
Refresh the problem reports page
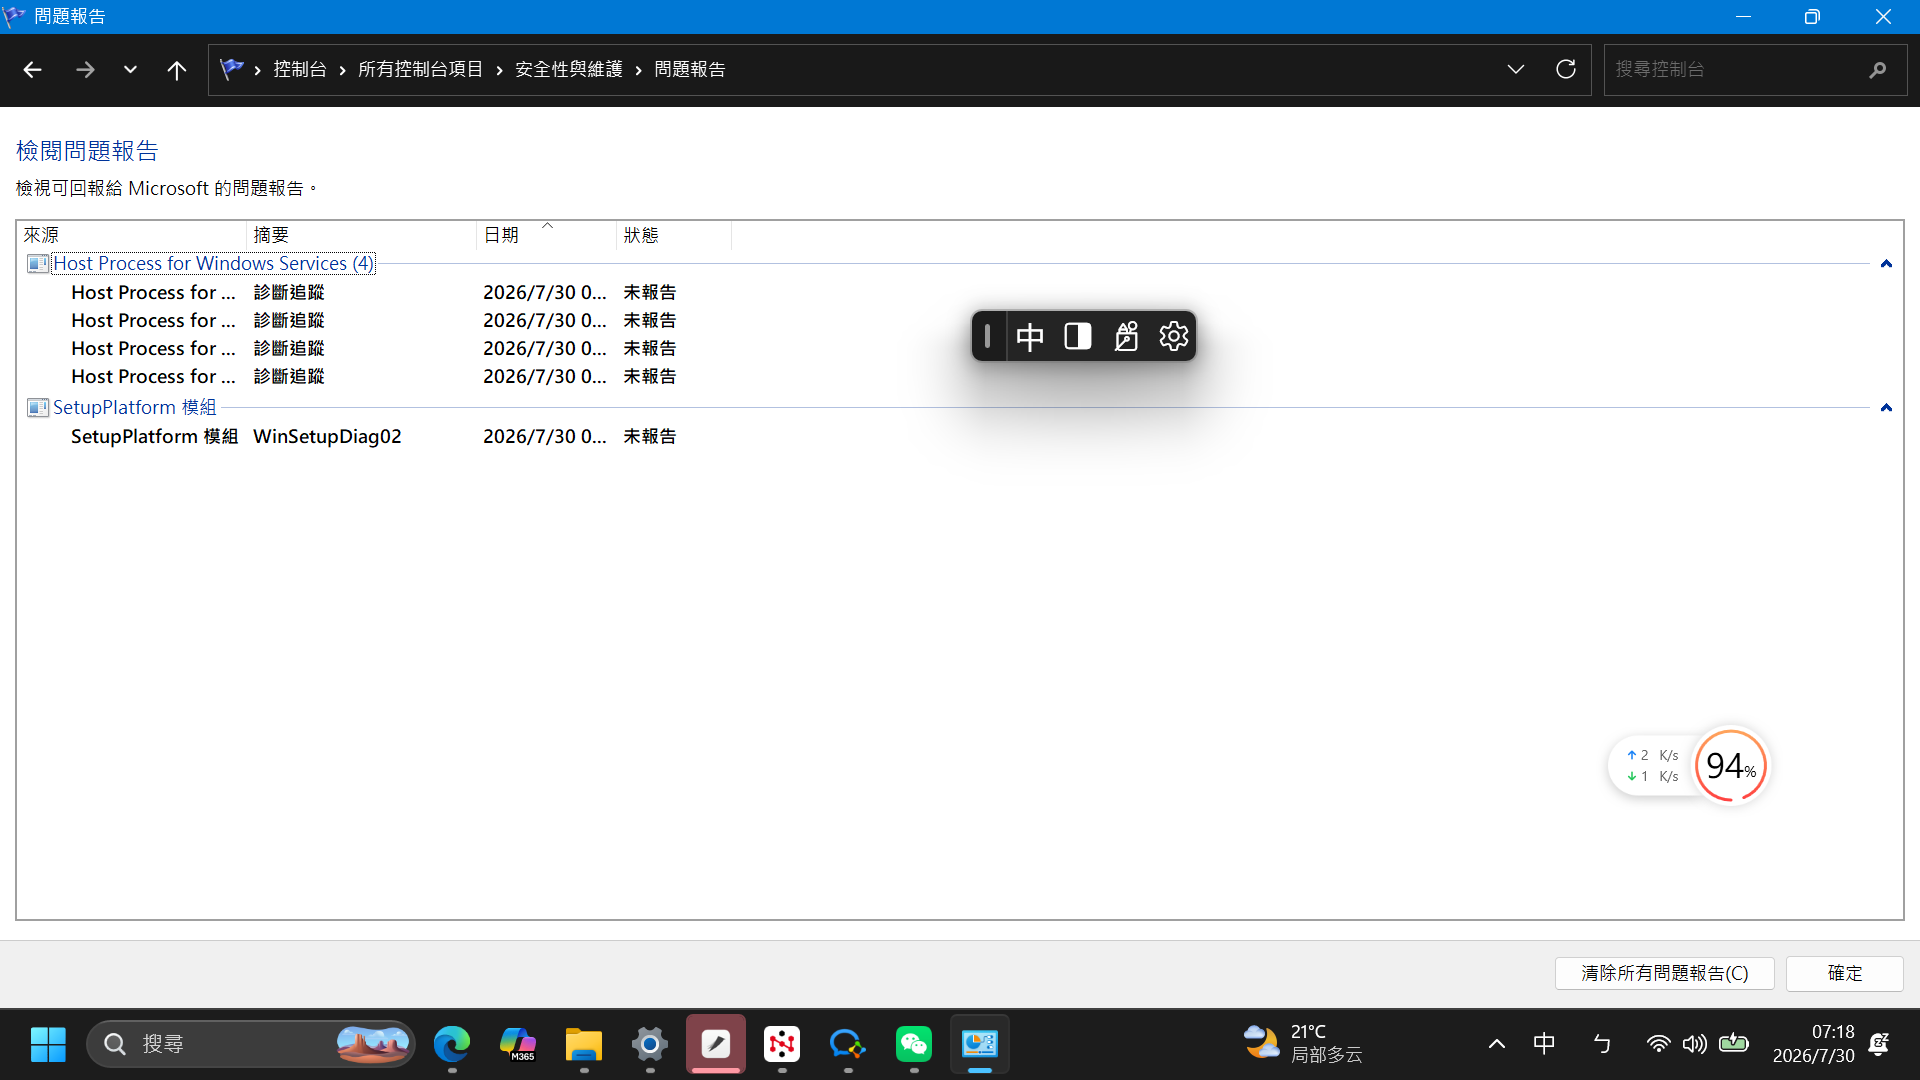[1566, 69]
